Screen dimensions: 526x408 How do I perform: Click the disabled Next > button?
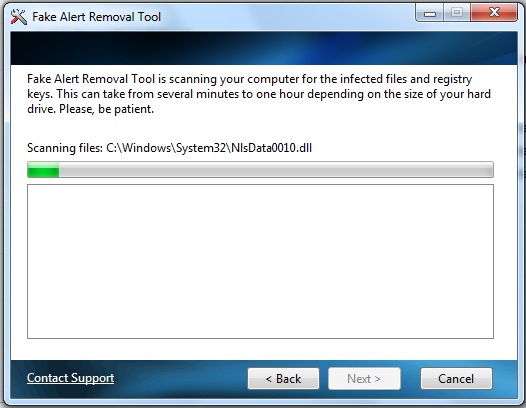tap(364, 378)
